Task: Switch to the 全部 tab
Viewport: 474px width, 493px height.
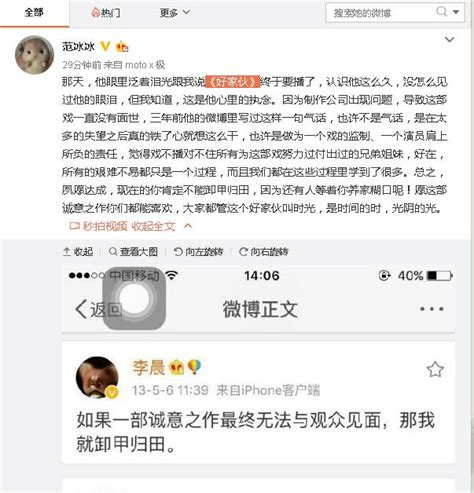Action: pos(34,13)
